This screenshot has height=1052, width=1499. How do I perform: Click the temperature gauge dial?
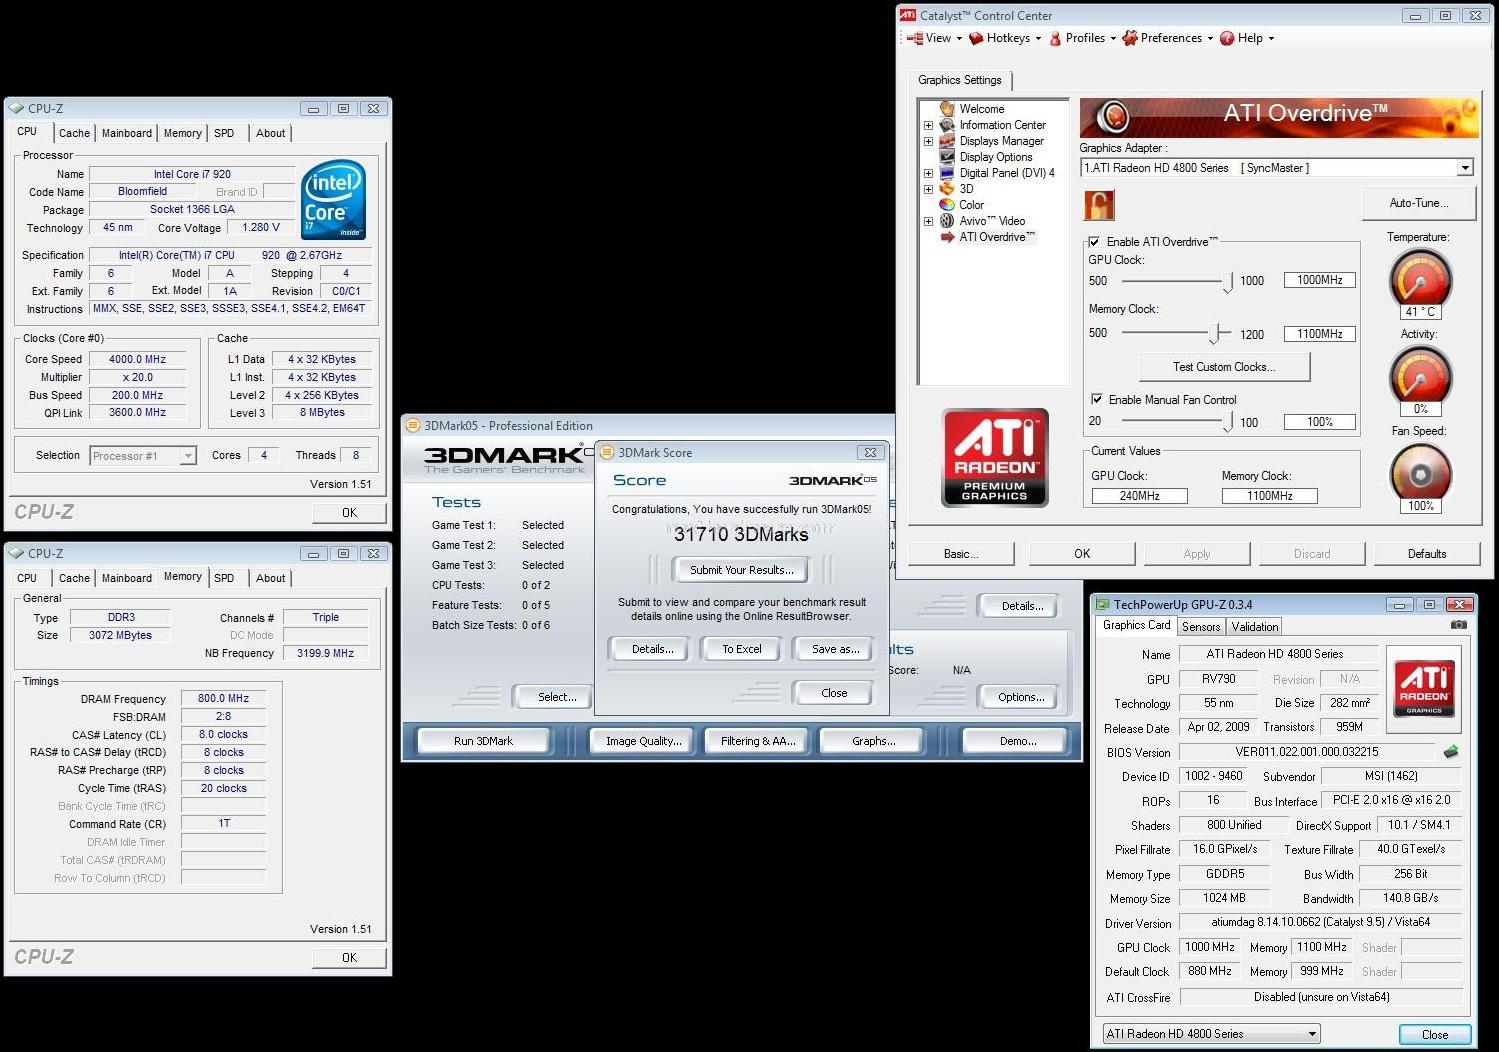coord(1420,279)
